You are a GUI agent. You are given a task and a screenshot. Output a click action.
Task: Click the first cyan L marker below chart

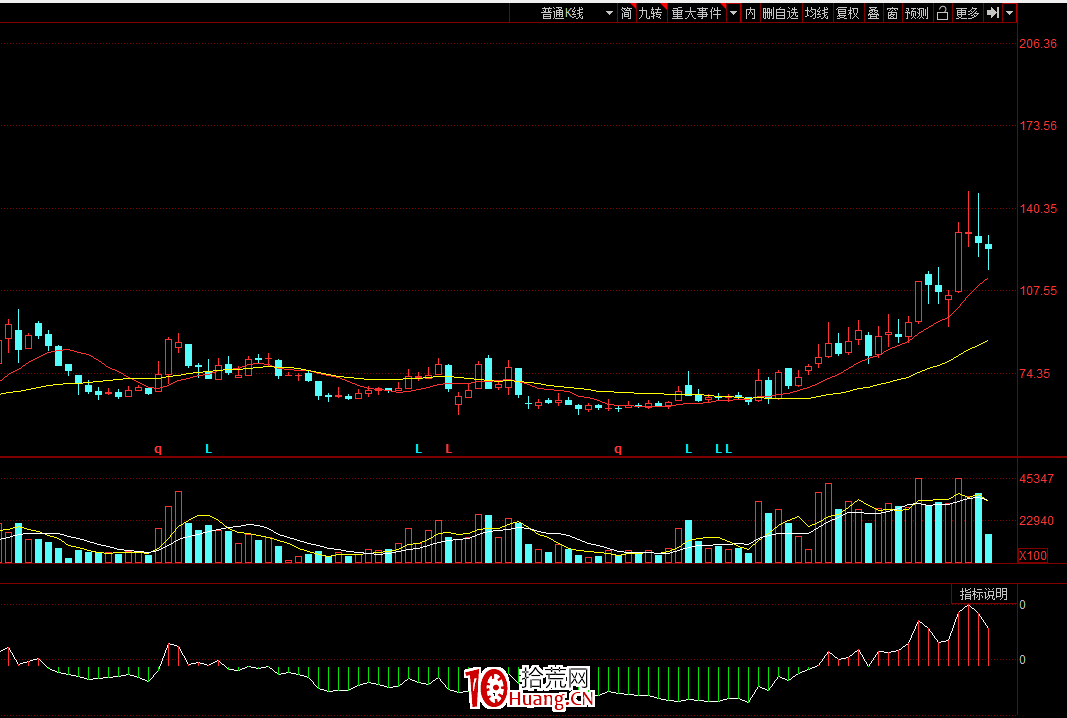pos(208,449)
